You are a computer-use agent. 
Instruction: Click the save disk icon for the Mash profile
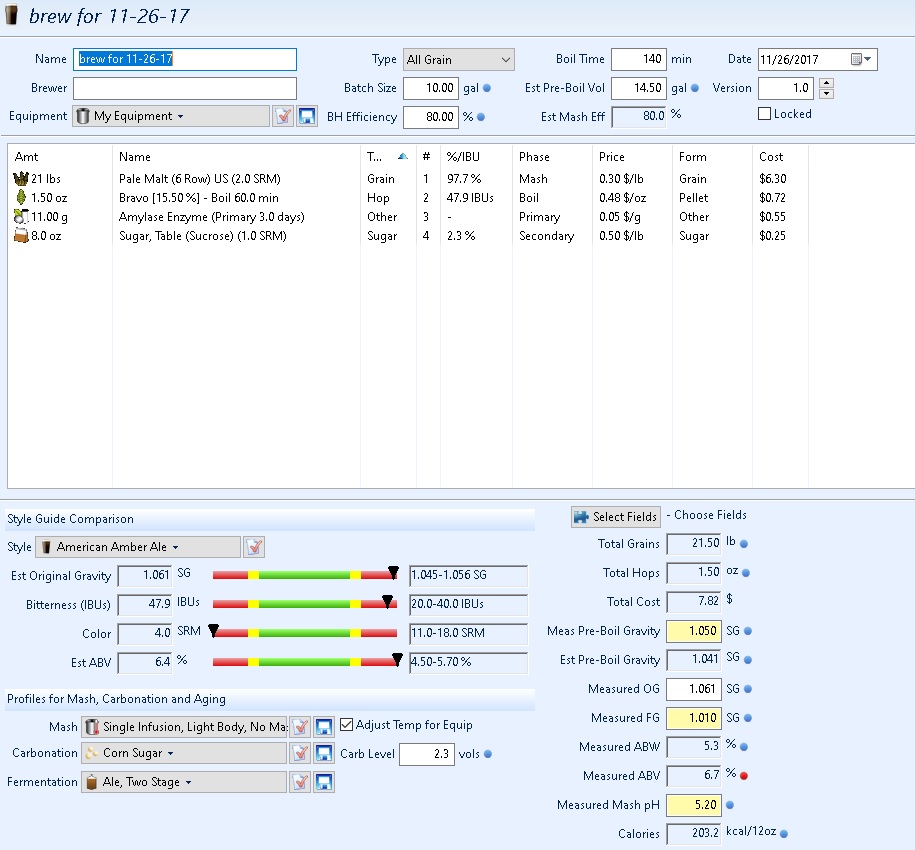click(x=324, y=726)
